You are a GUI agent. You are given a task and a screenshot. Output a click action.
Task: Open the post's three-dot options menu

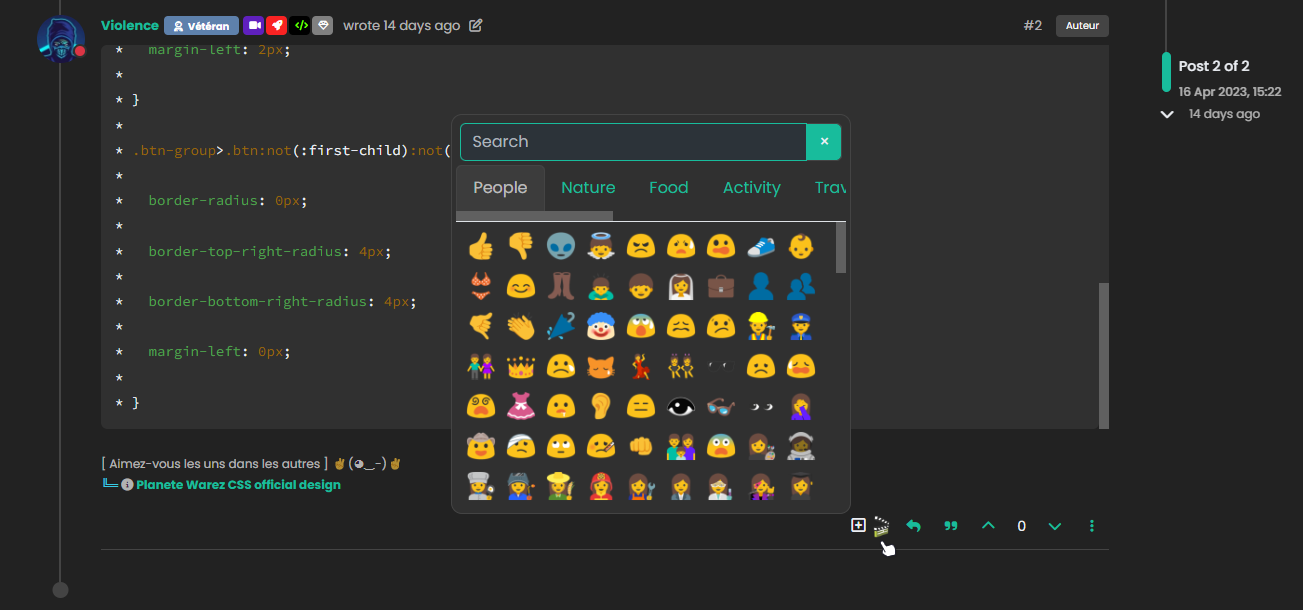pos(1092,526)
